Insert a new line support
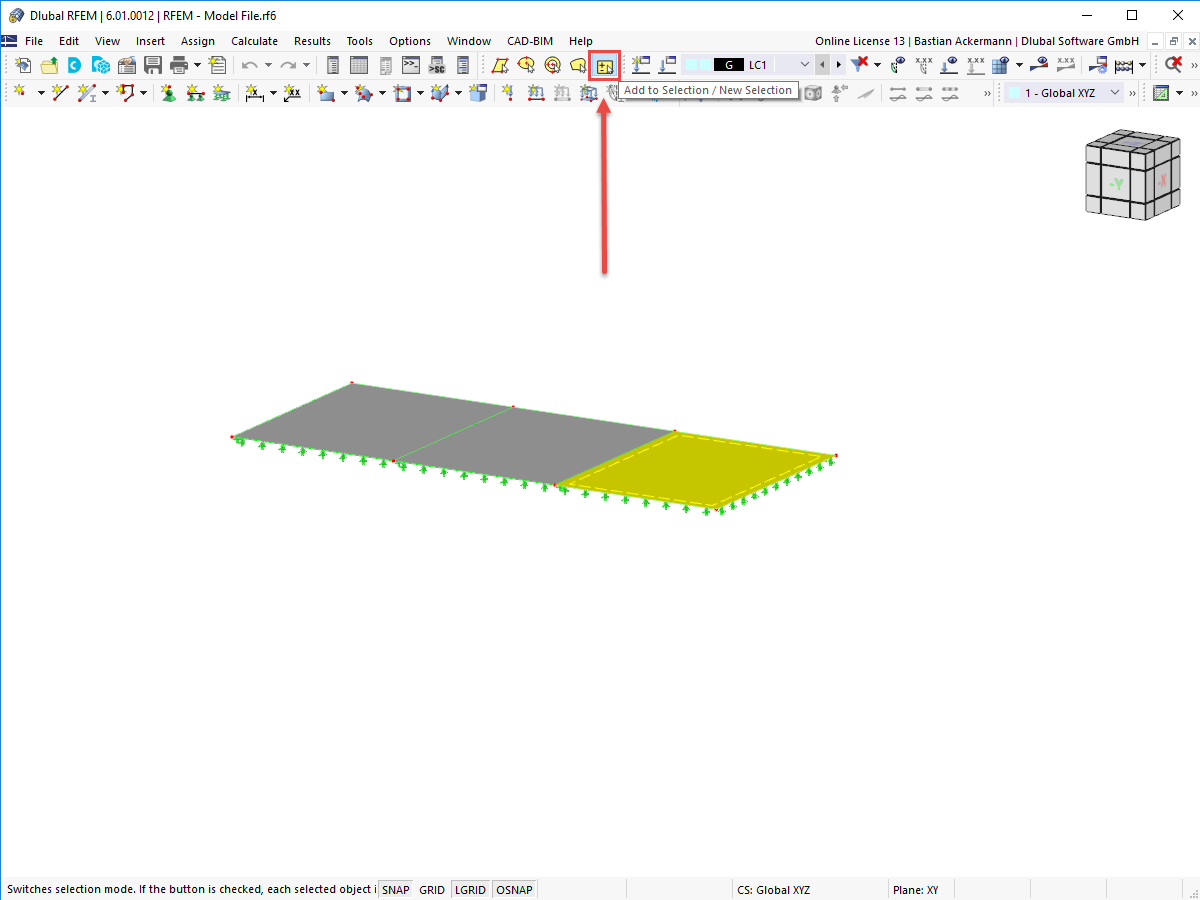The width and height of the screenshot is (1200, 900). (x=195, y=93)
